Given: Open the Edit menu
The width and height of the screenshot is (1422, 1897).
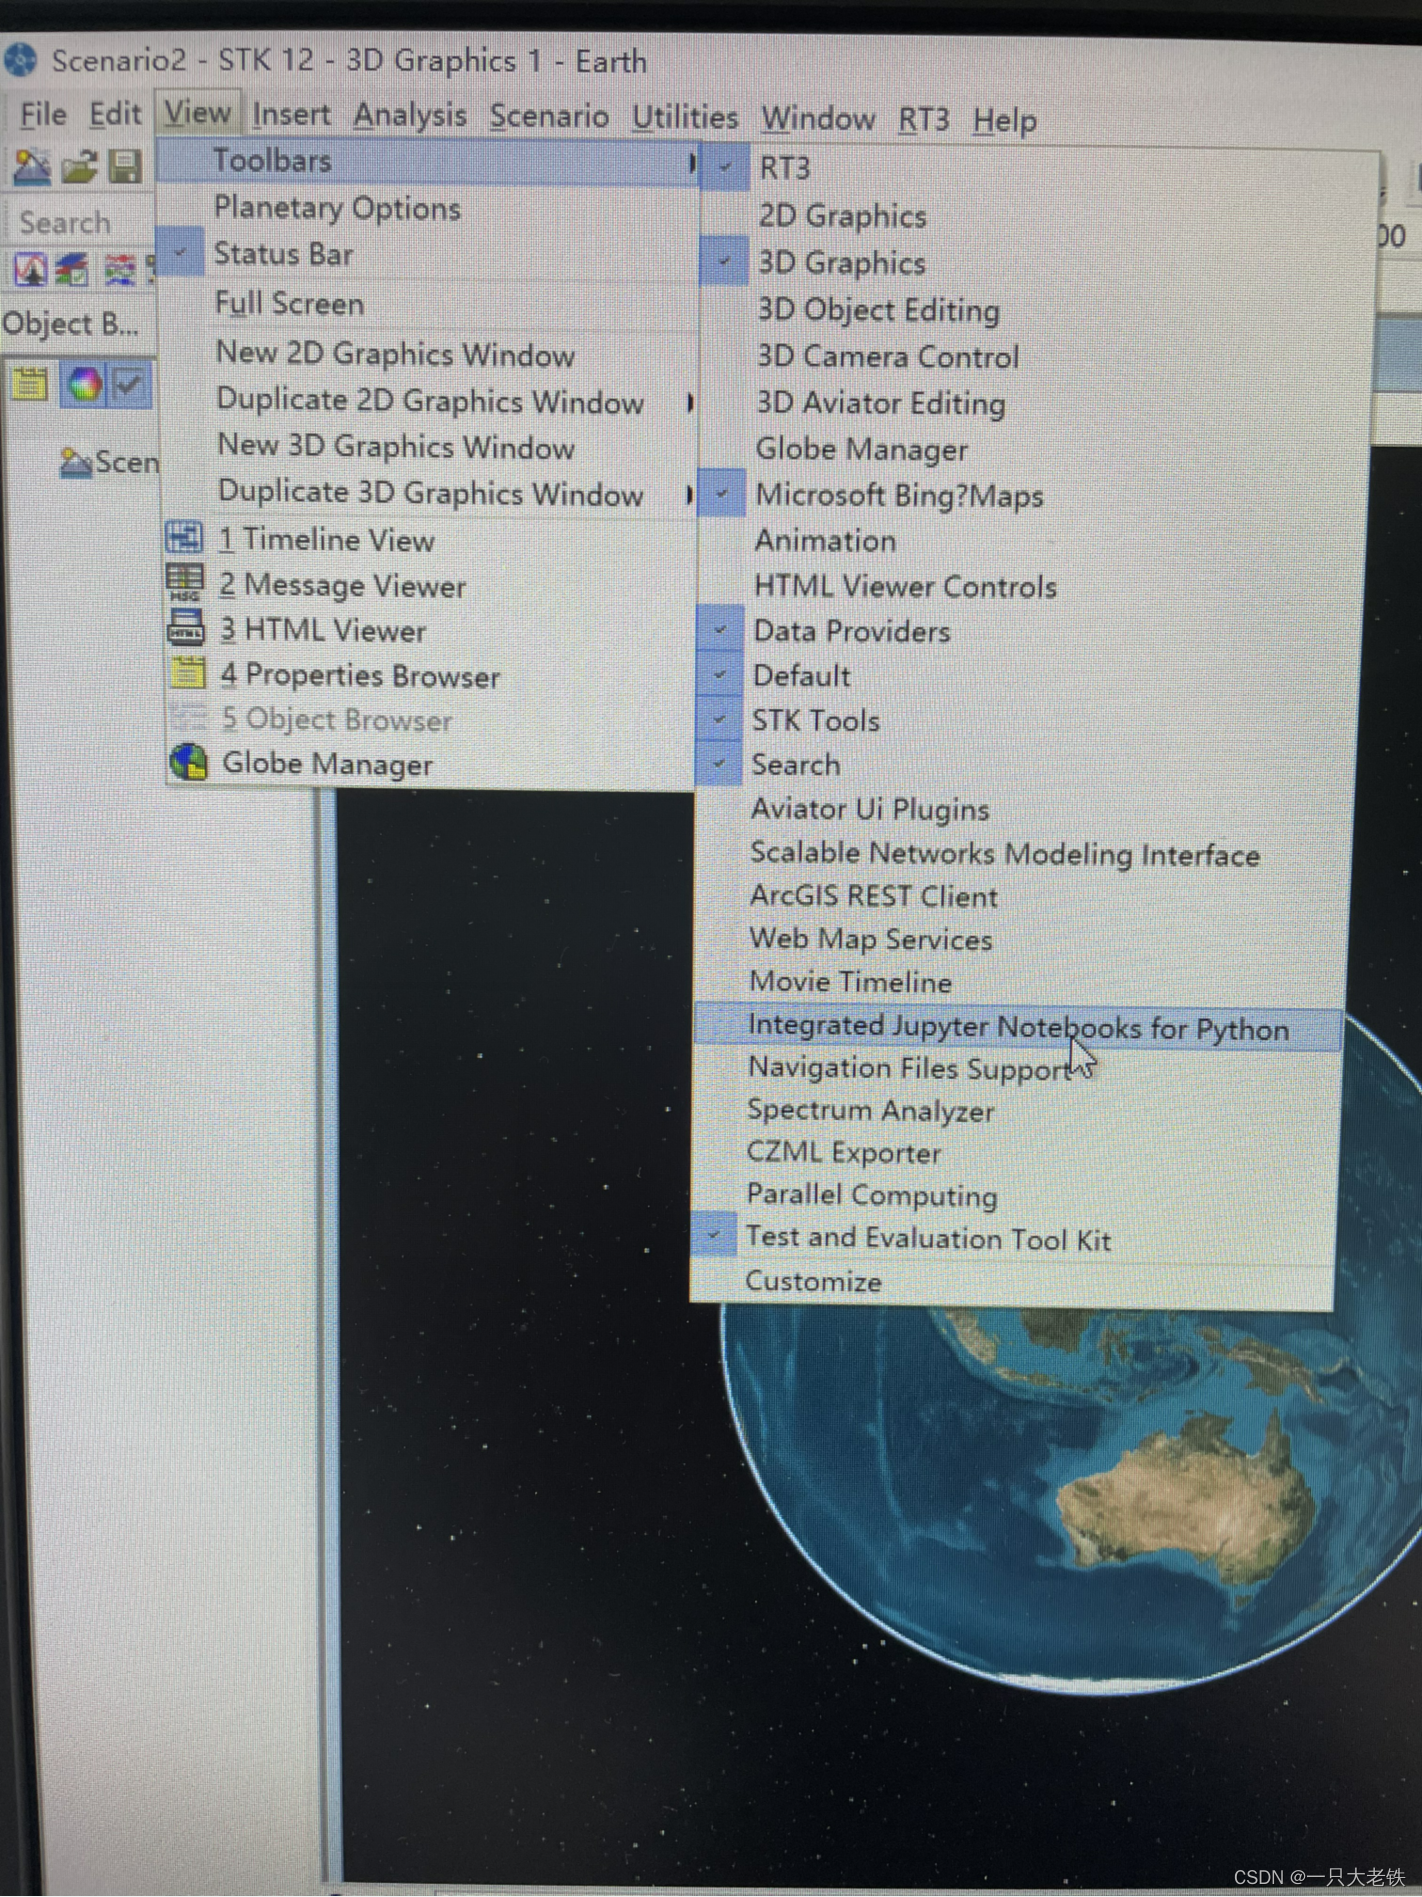Looking at the screenshot, I should [115, 115].
